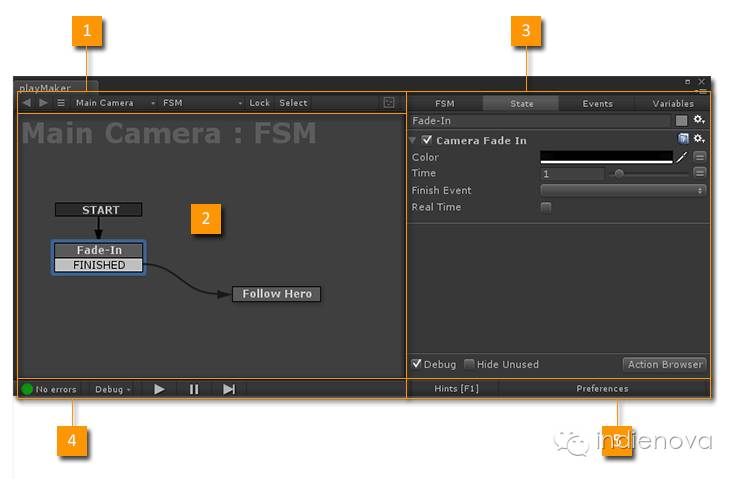Click the Hints [F1] button

tap(456, 389)
